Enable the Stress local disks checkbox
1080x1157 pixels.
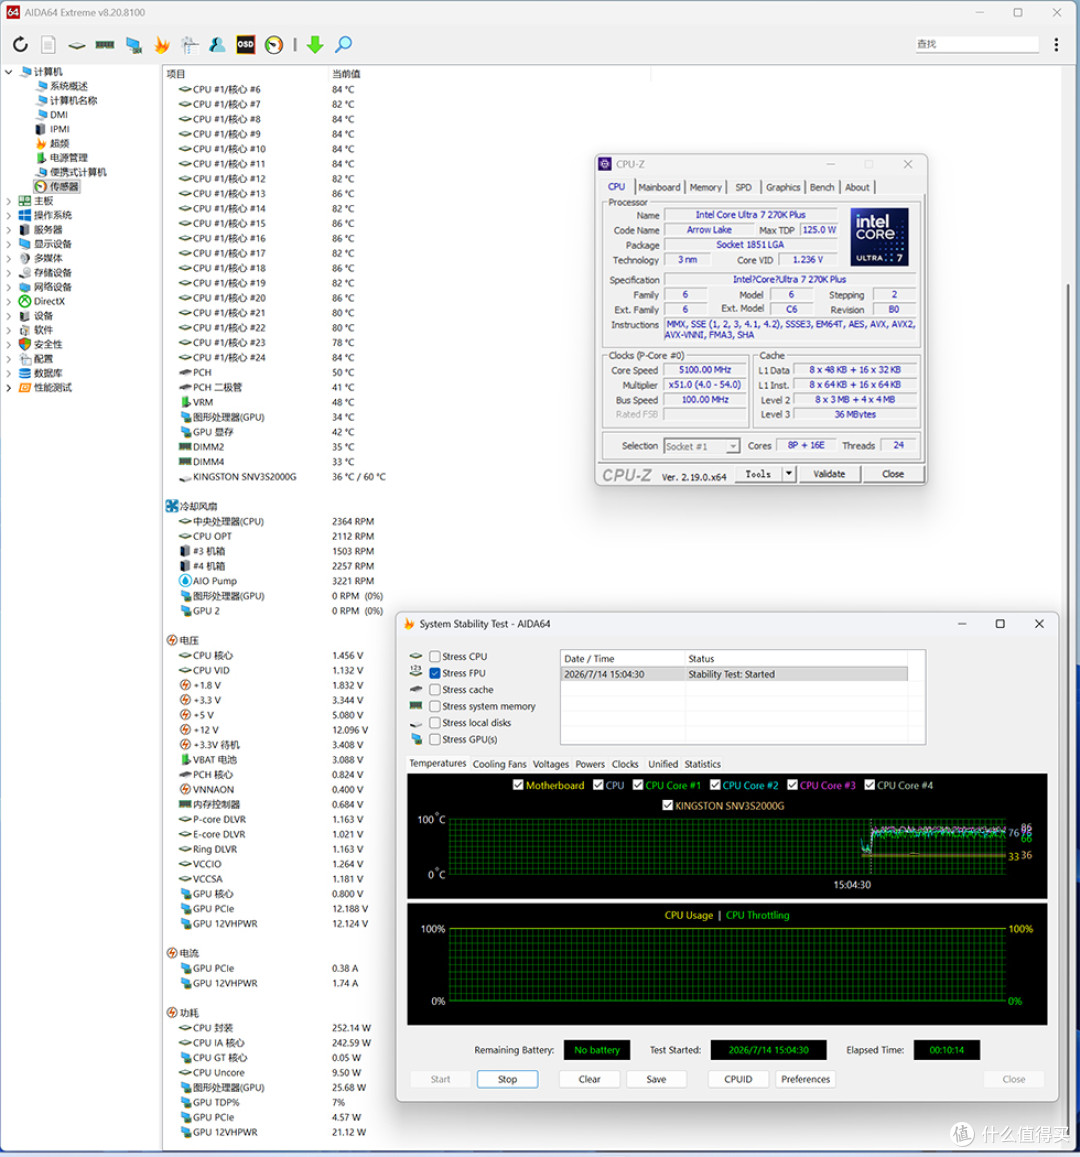tap(435, 722)
